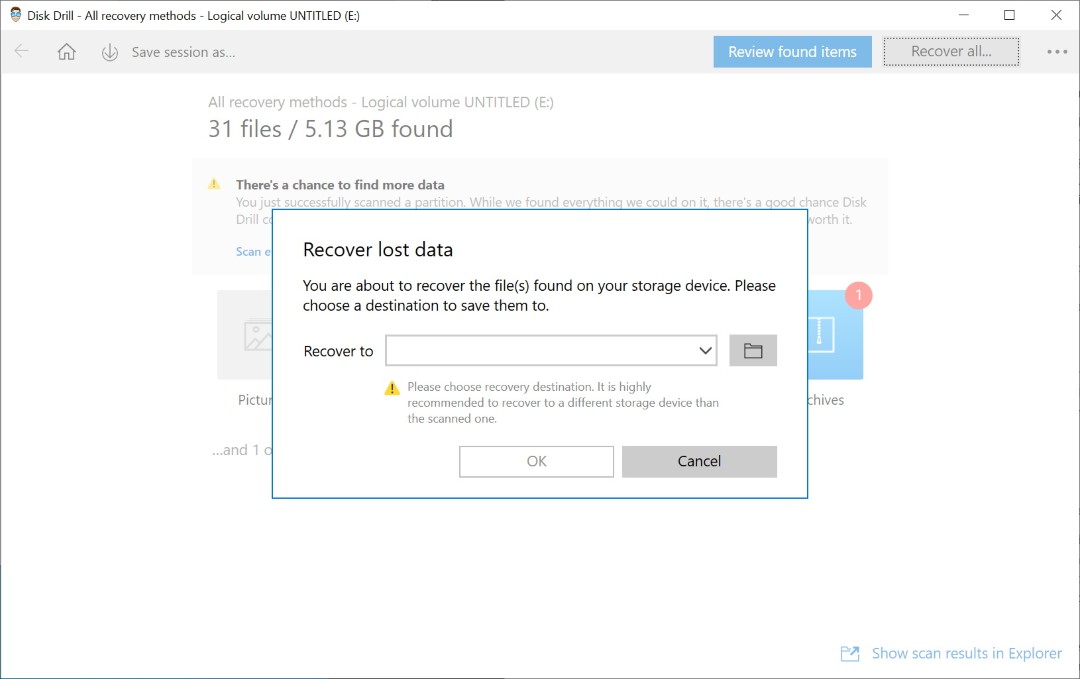Click the Recover lost data heading

pyautogui.click(x=377, y=249)
